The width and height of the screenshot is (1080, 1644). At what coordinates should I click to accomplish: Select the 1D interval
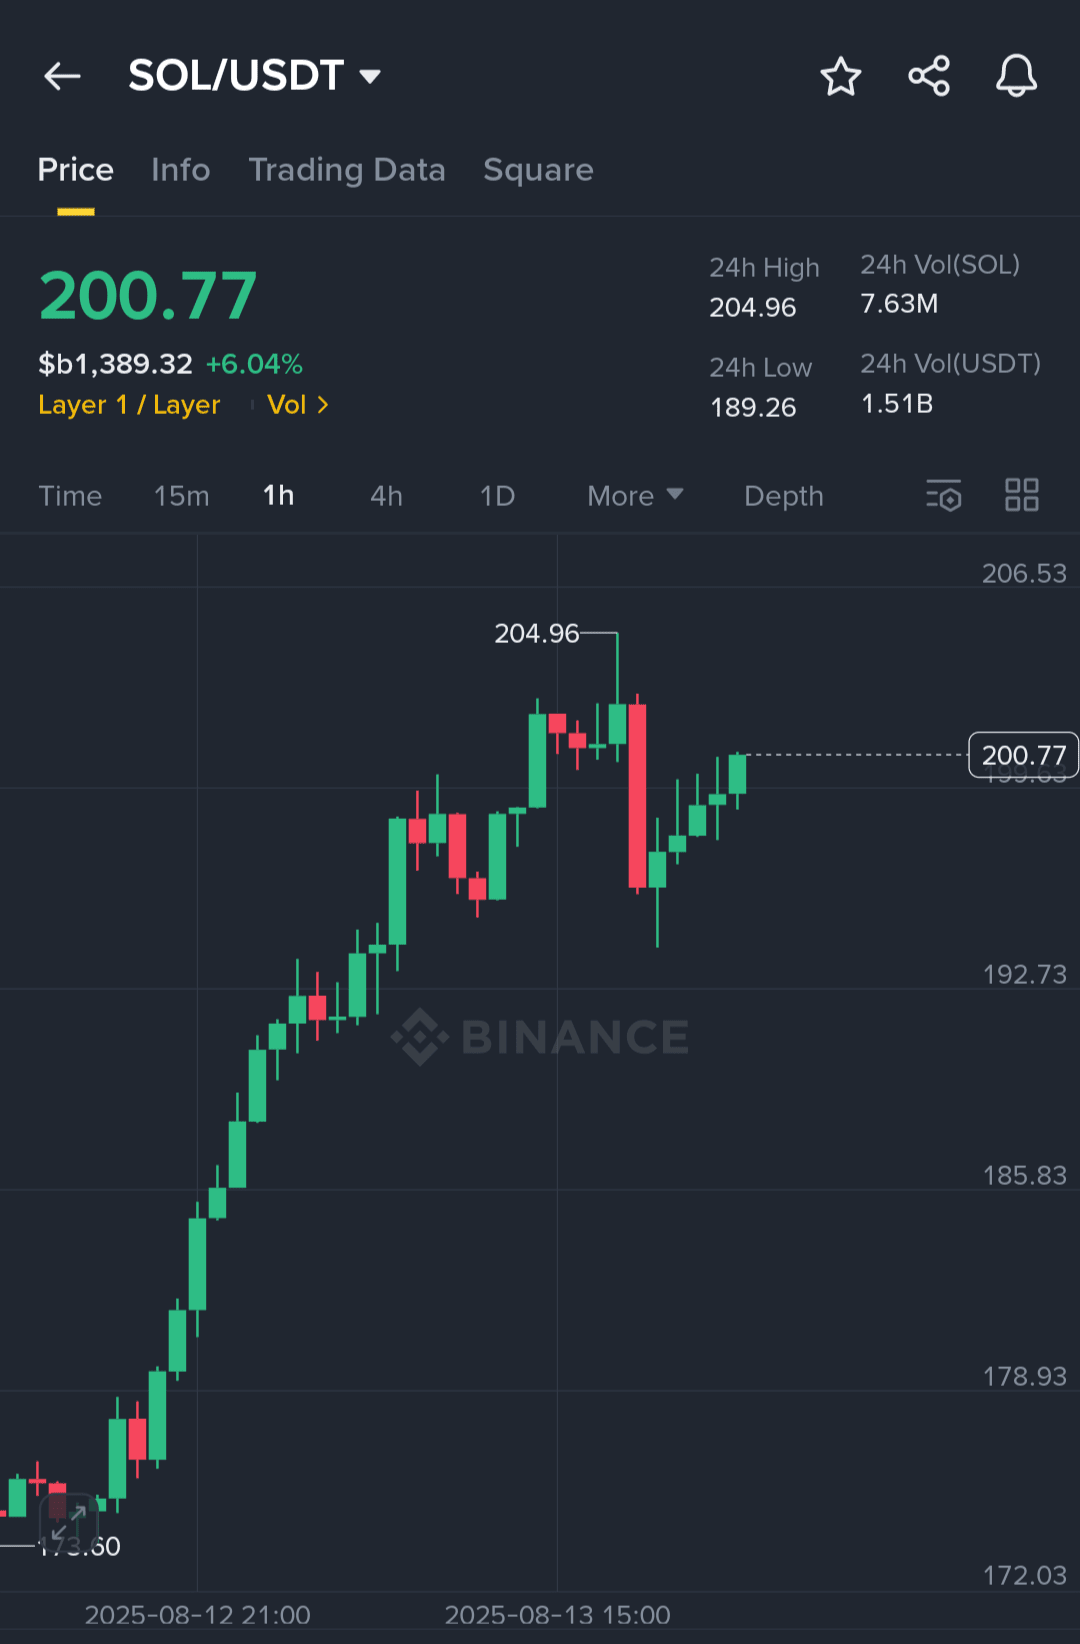pyautogui.click(x=497, y=496)
